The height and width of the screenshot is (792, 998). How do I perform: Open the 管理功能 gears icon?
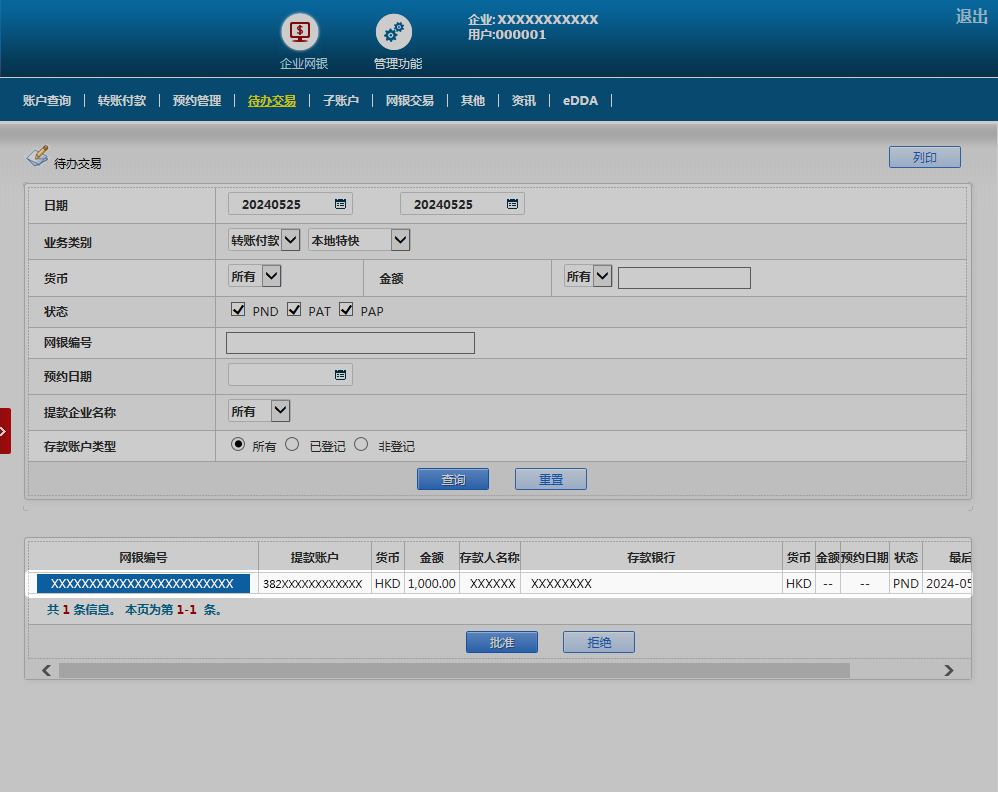pos(393,32)
